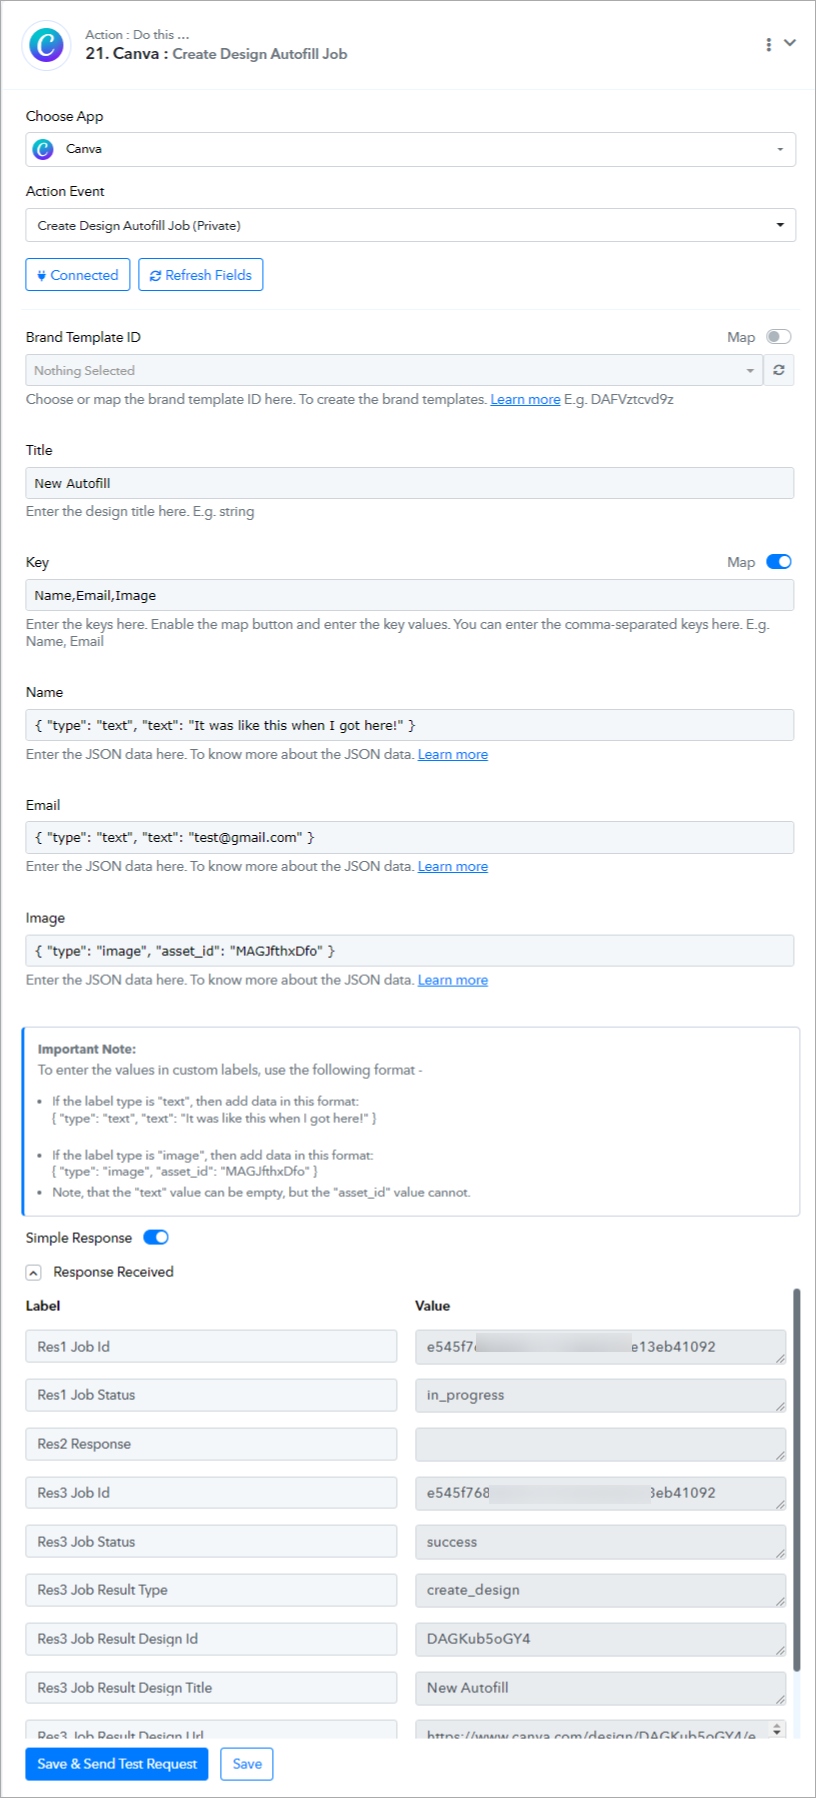Click the Title input field
The height and width of the screenshot is (1798, 816).
pos(410,483)
